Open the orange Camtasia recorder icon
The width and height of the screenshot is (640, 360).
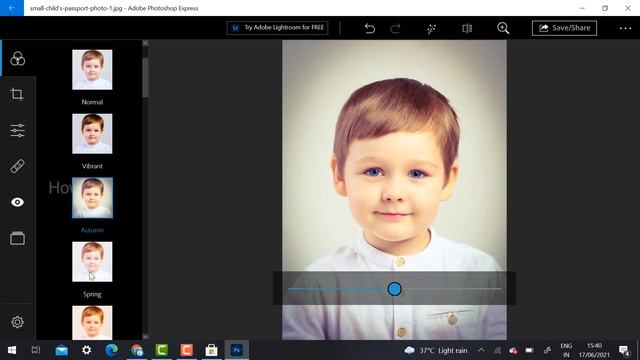187,350
